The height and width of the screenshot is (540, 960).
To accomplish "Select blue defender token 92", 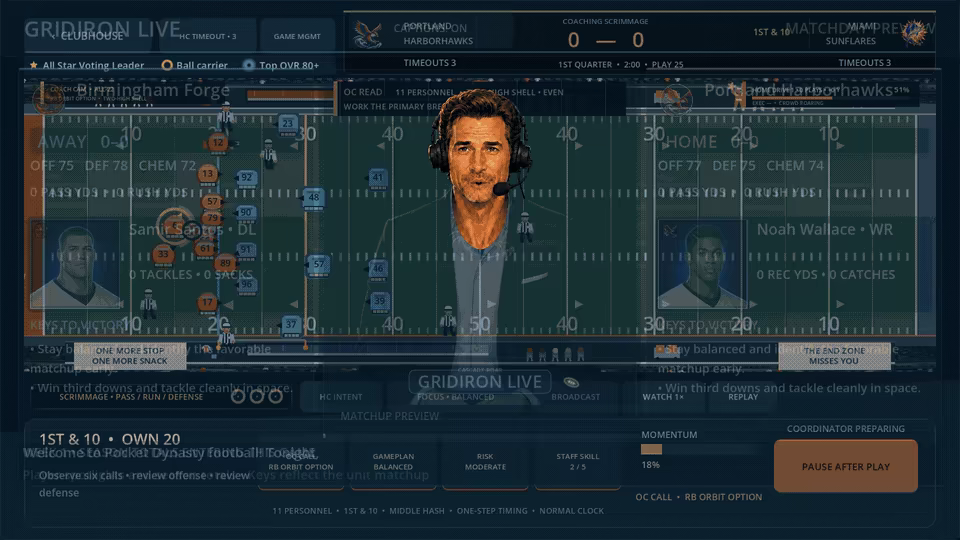I will coord(246,178).
